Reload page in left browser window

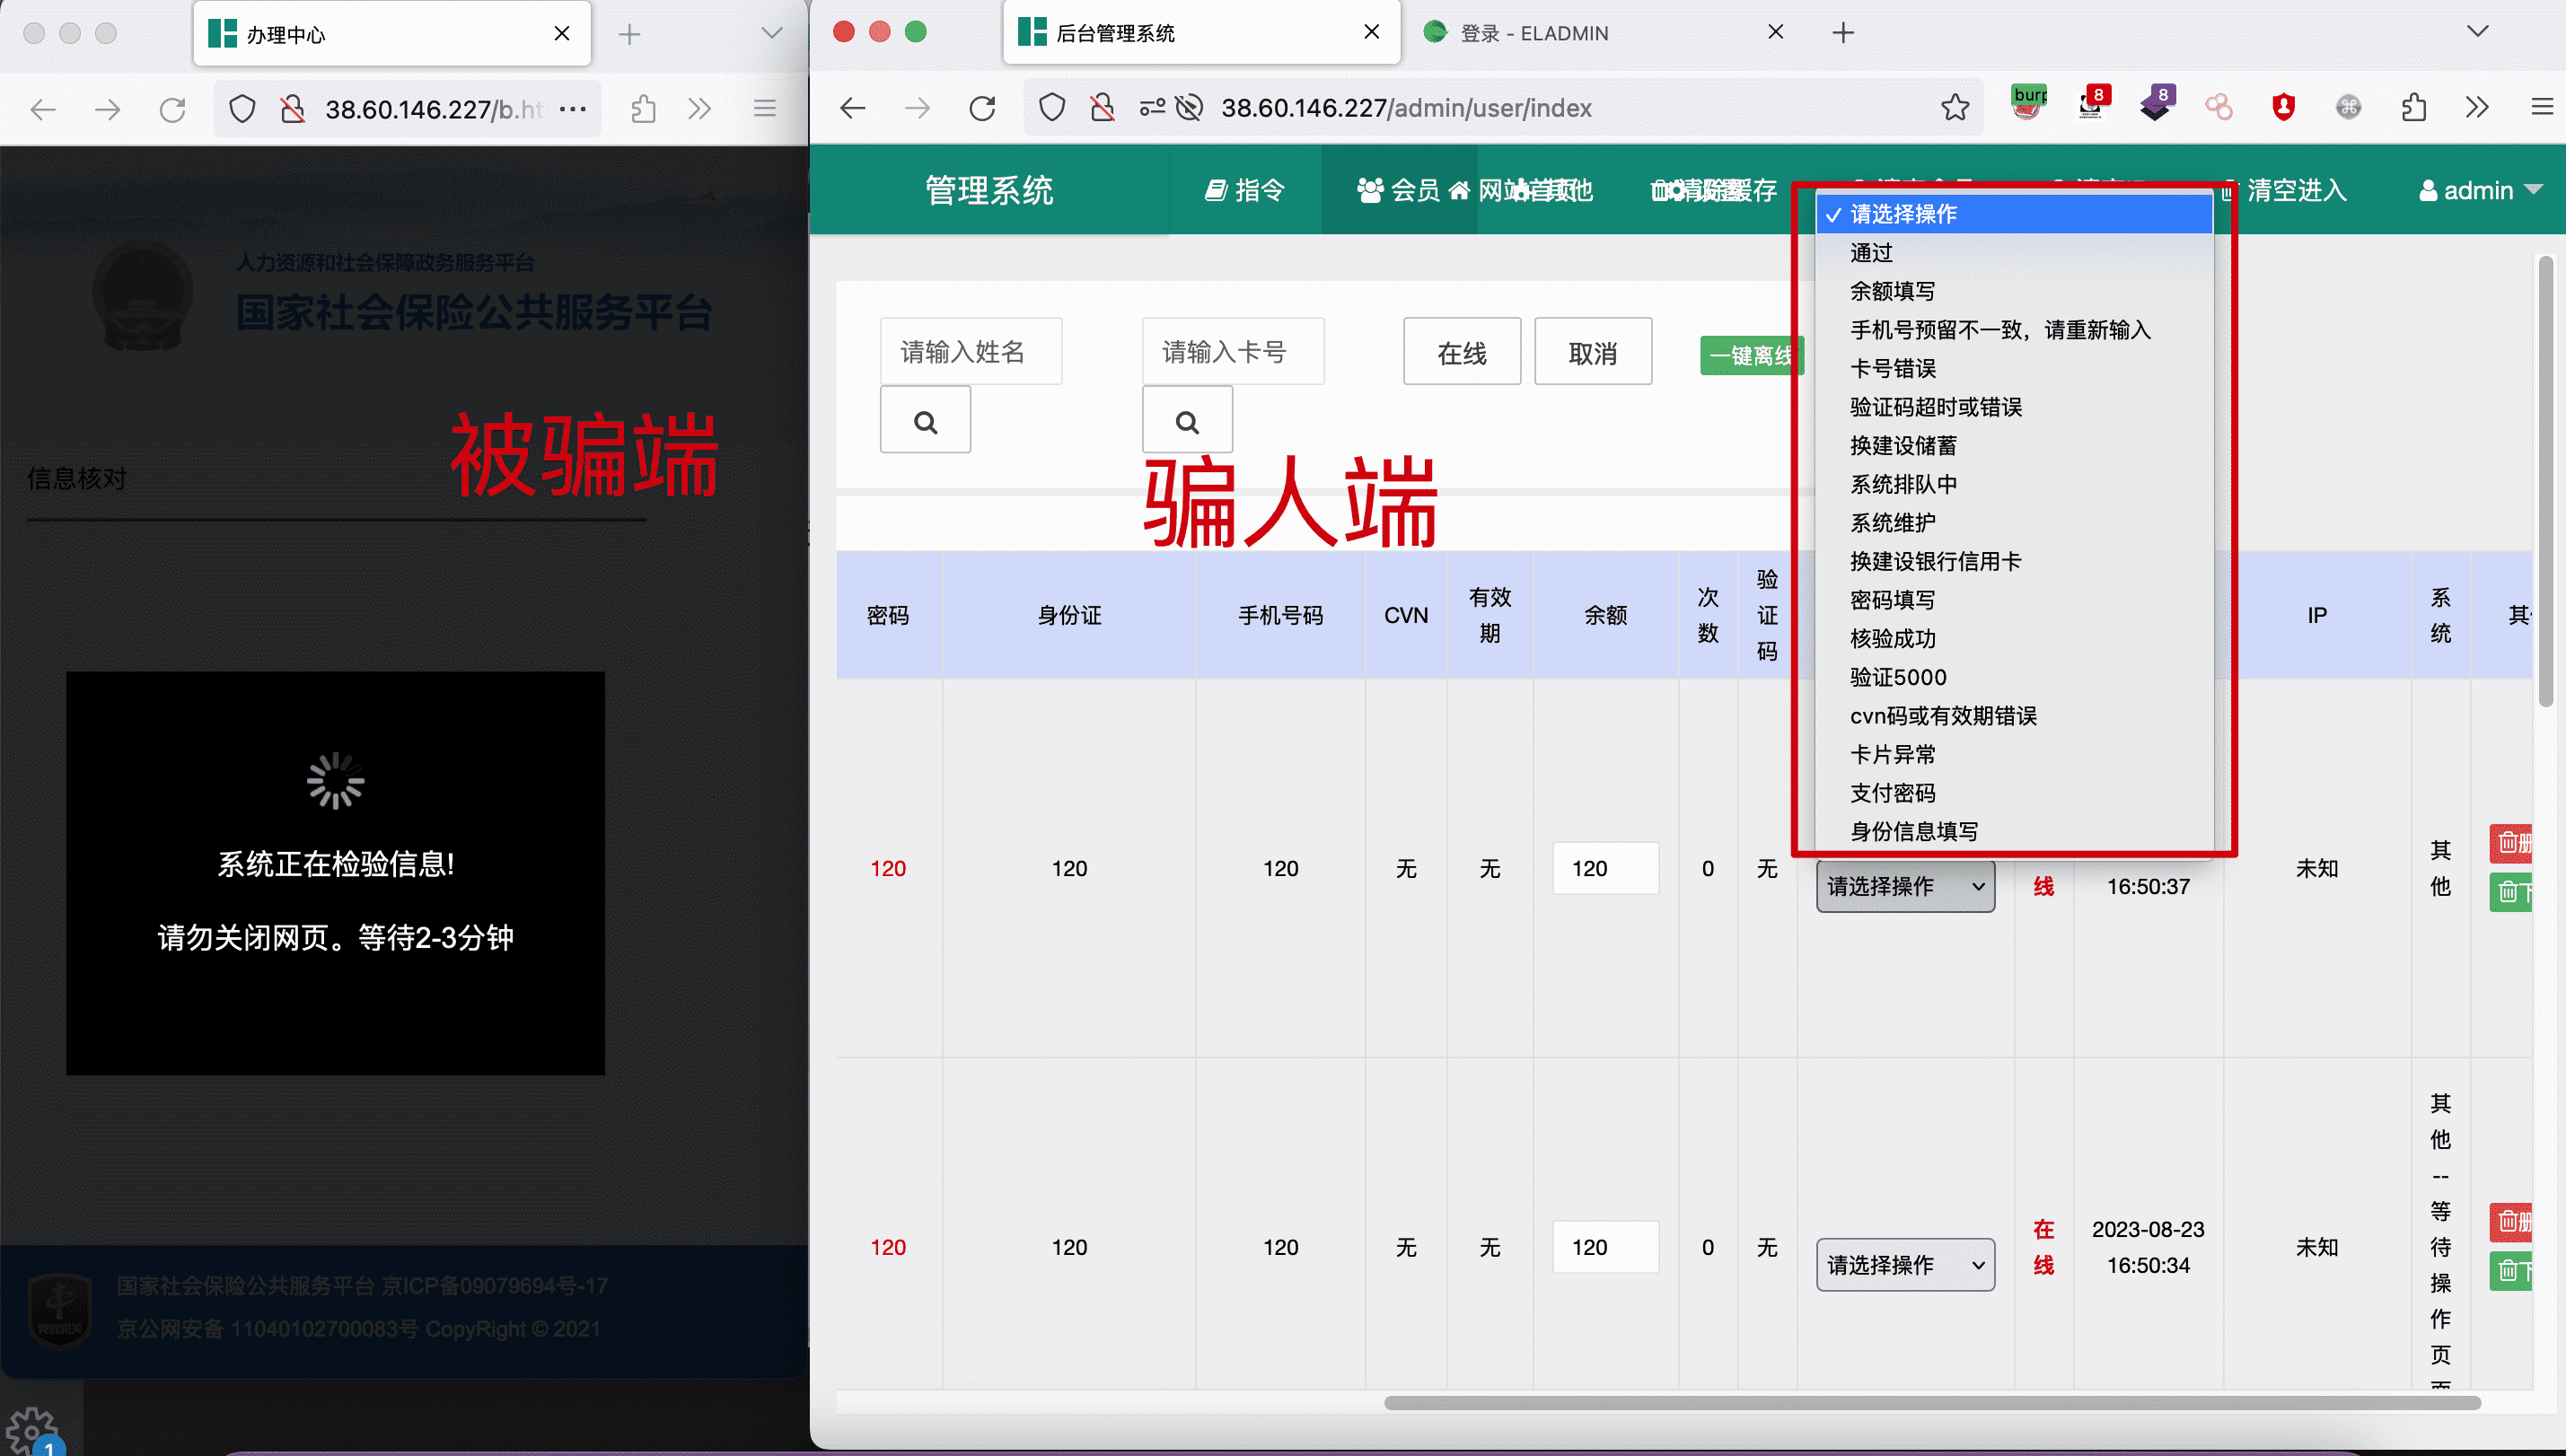173,109
